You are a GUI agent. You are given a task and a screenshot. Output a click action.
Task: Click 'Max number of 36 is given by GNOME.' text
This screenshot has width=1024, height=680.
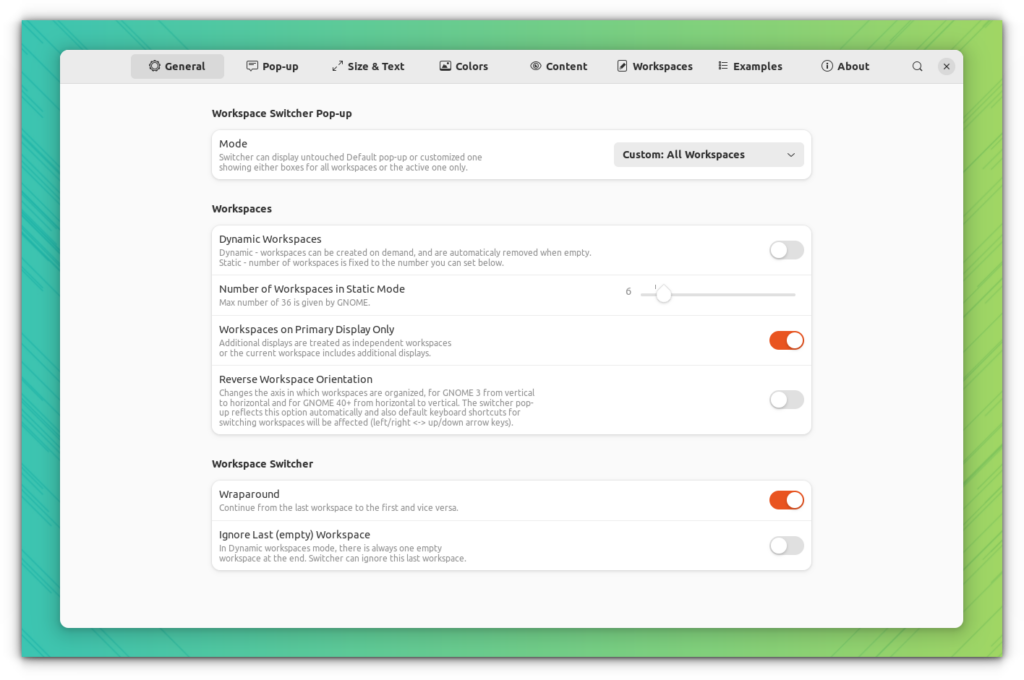[295, 302]
